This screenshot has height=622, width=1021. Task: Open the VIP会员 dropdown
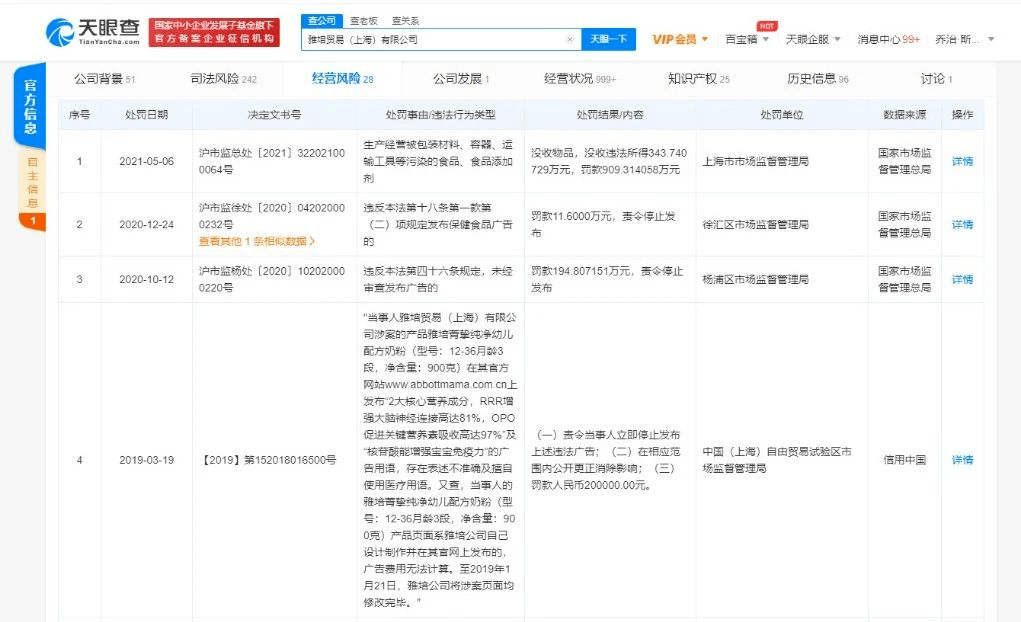point(680,40)
